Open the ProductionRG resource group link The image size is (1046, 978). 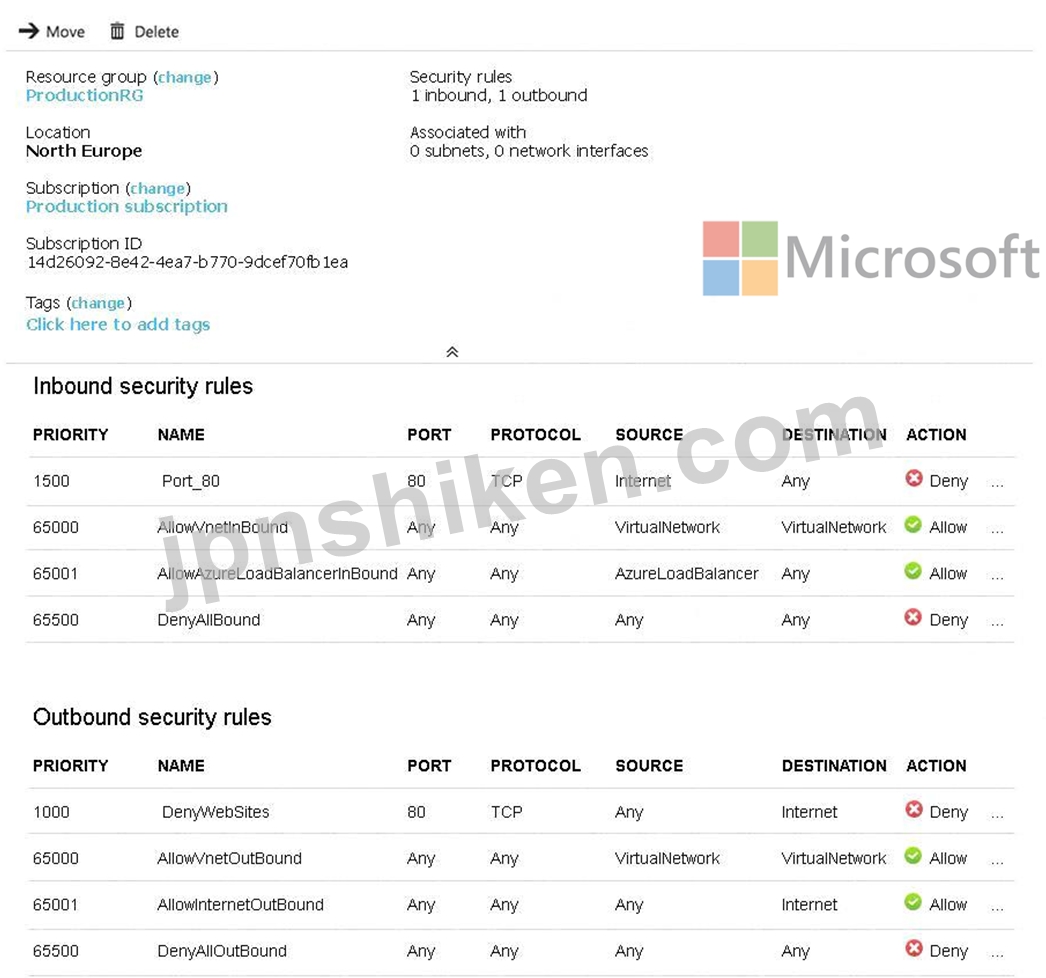pyautogui.click(x=84, y=96)
